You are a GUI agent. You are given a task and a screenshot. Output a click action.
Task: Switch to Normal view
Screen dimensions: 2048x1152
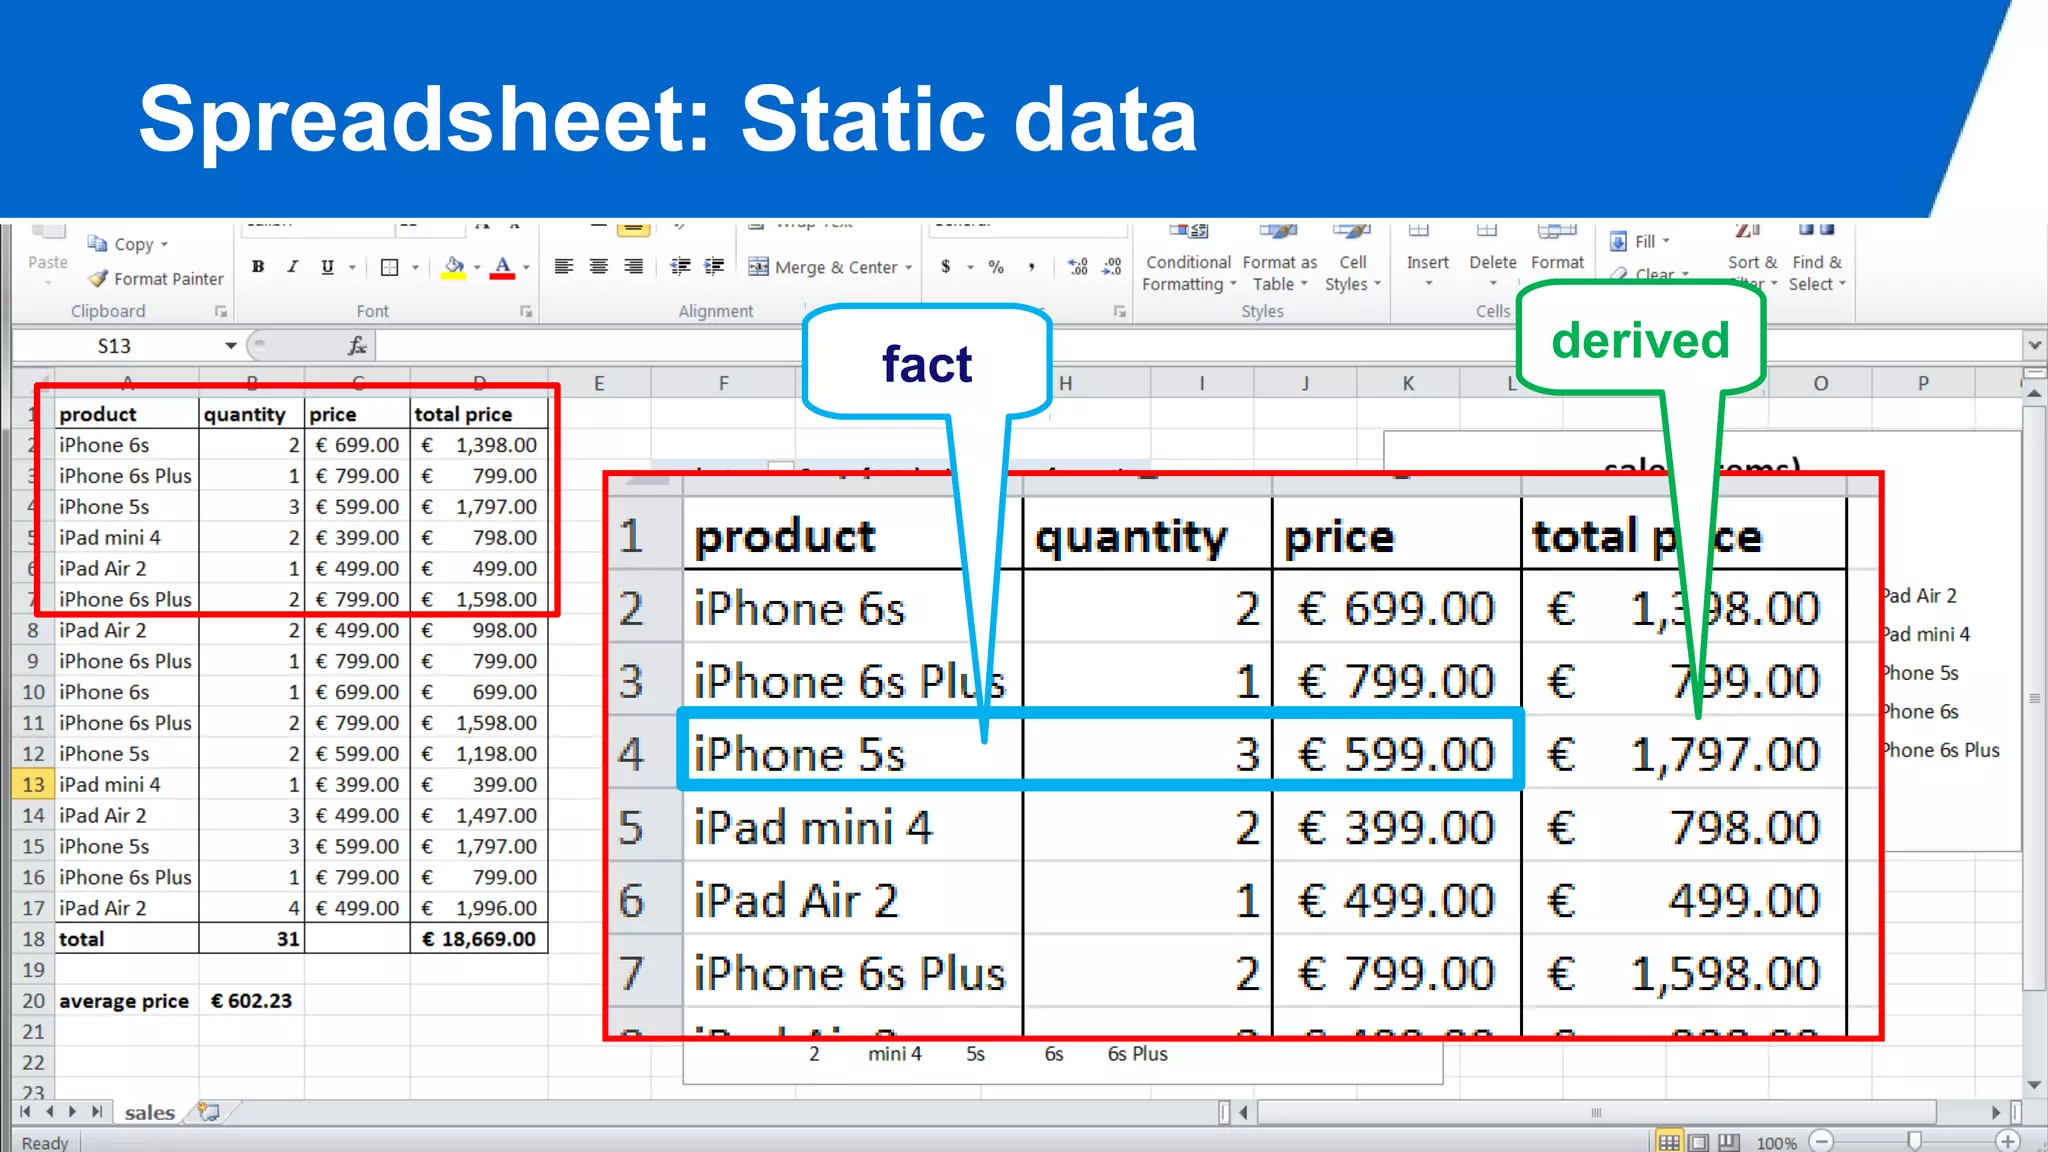point(1668,1142)
